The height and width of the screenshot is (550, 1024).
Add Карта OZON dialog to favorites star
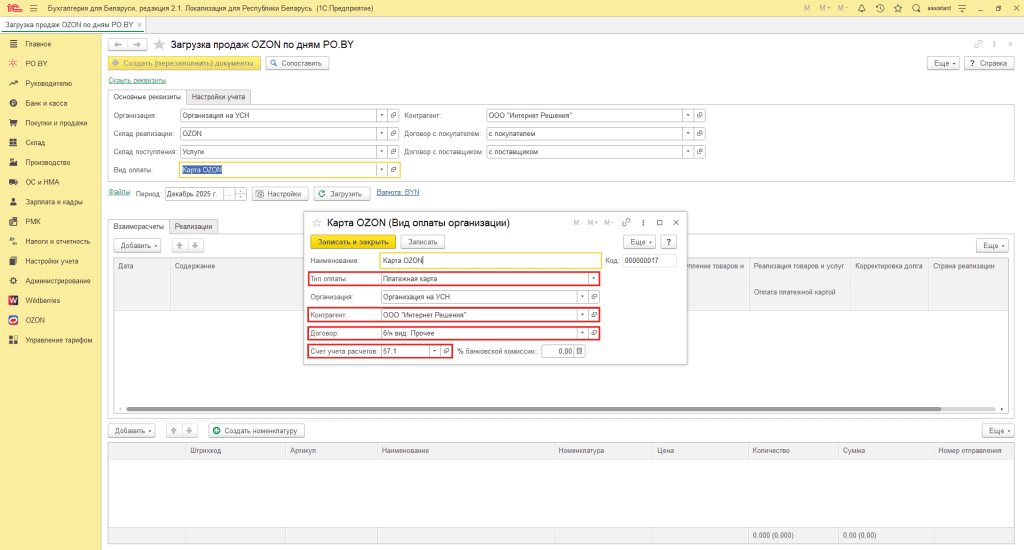point(317,223)
